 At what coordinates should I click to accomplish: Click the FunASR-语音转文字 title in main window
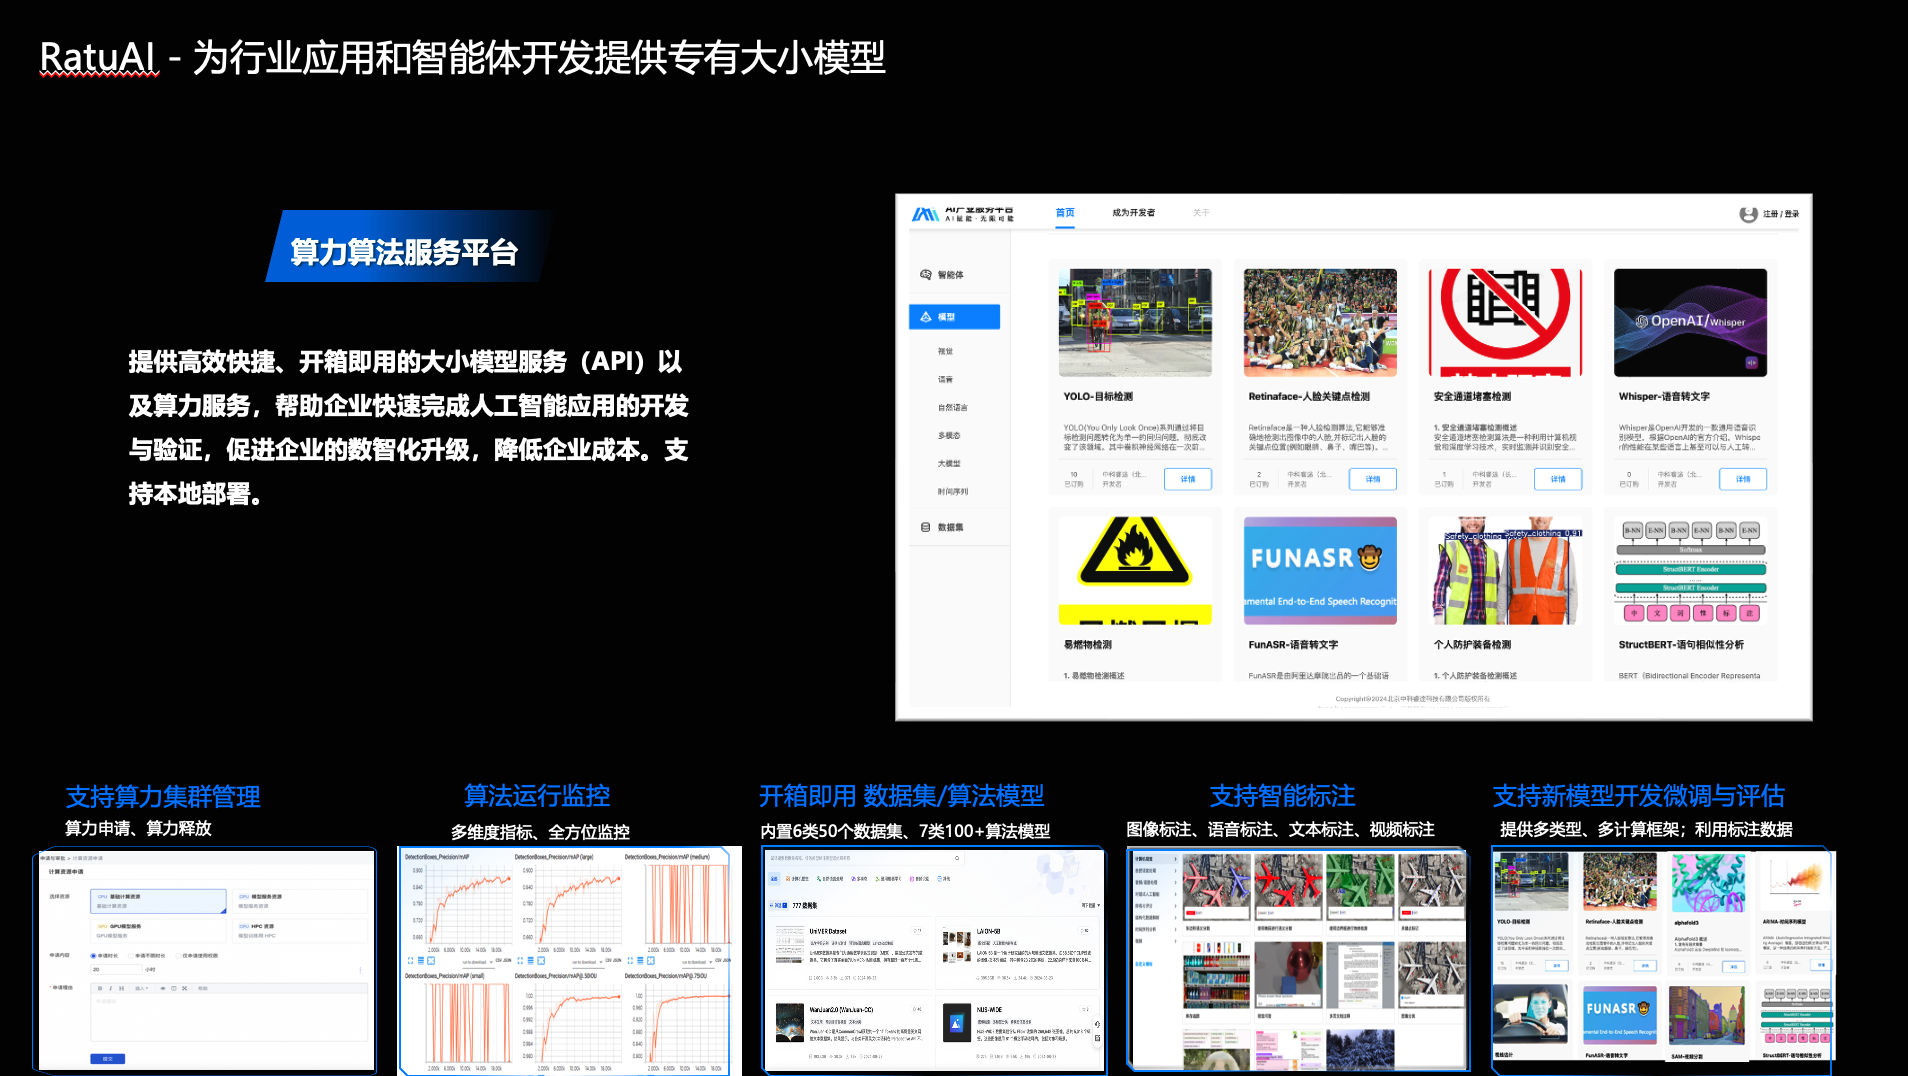[x=1293, y=645]
